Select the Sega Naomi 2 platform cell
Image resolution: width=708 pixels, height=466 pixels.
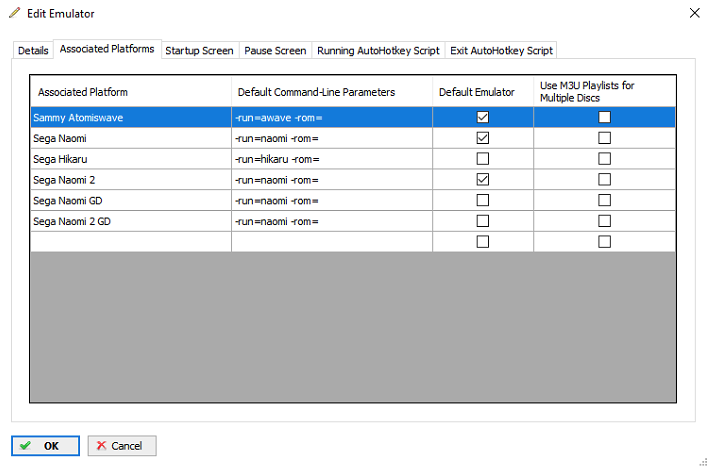131,180
